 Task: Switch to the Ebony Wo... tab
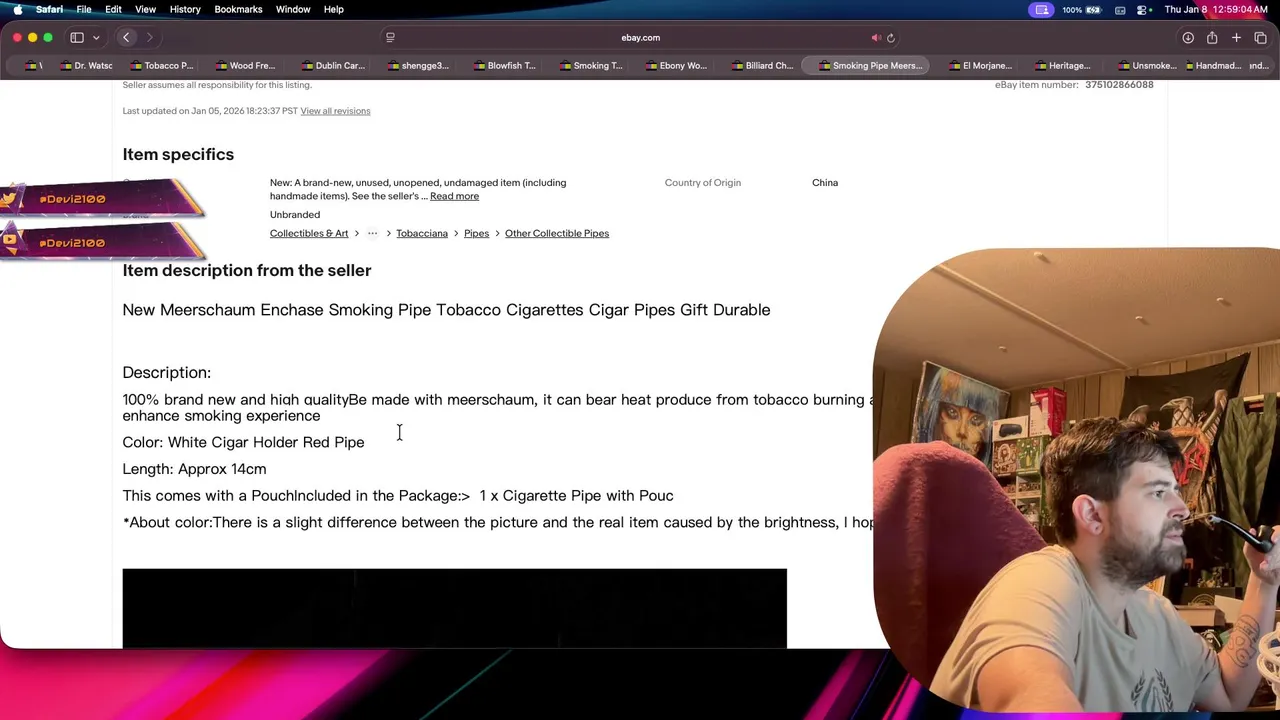675,66
